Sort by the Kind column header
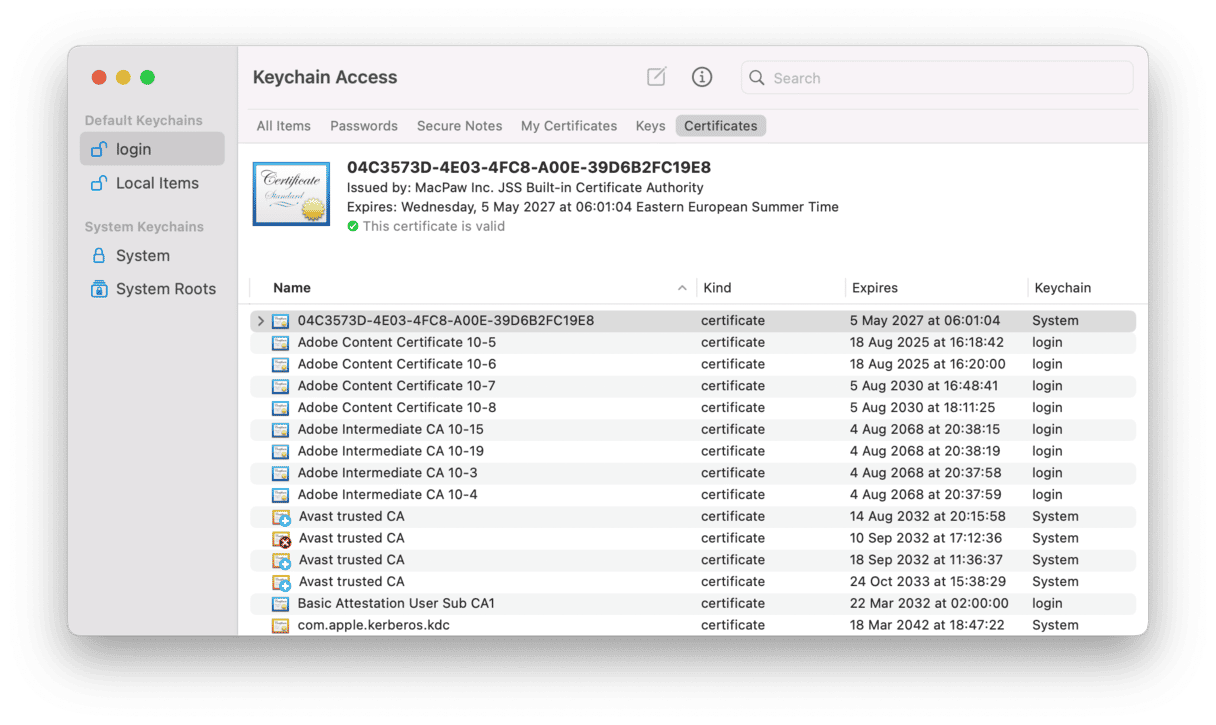This screenshot has width=1216, height=725. (x=717, y=288)
